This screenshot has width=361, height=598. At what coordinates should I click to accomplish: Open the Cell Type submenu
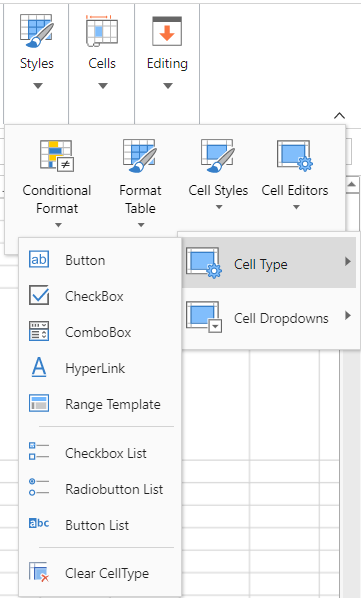270,263
